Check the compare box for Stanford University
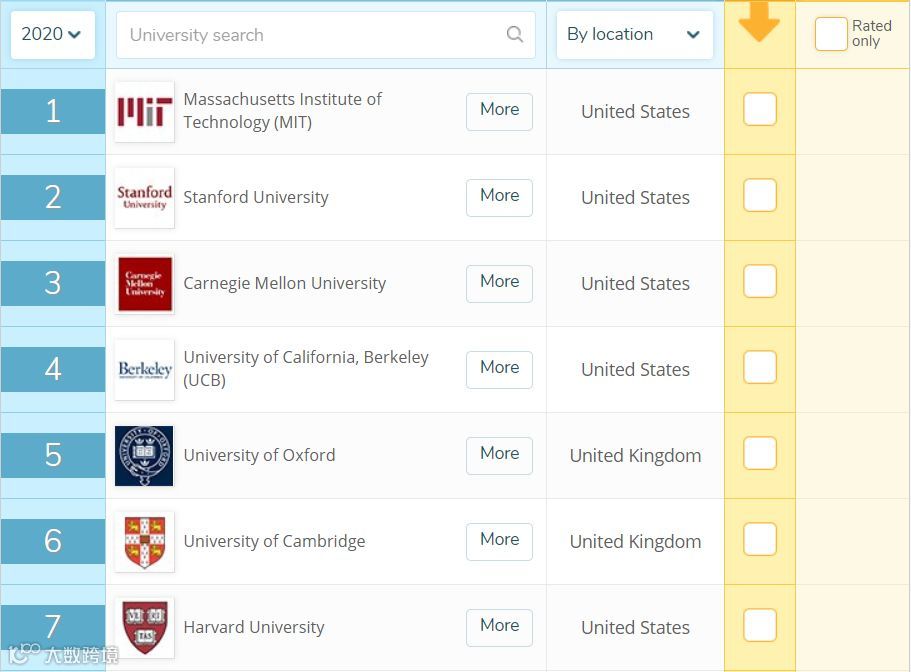This screenshot has height=672, width=911. [x=760, y=195]
